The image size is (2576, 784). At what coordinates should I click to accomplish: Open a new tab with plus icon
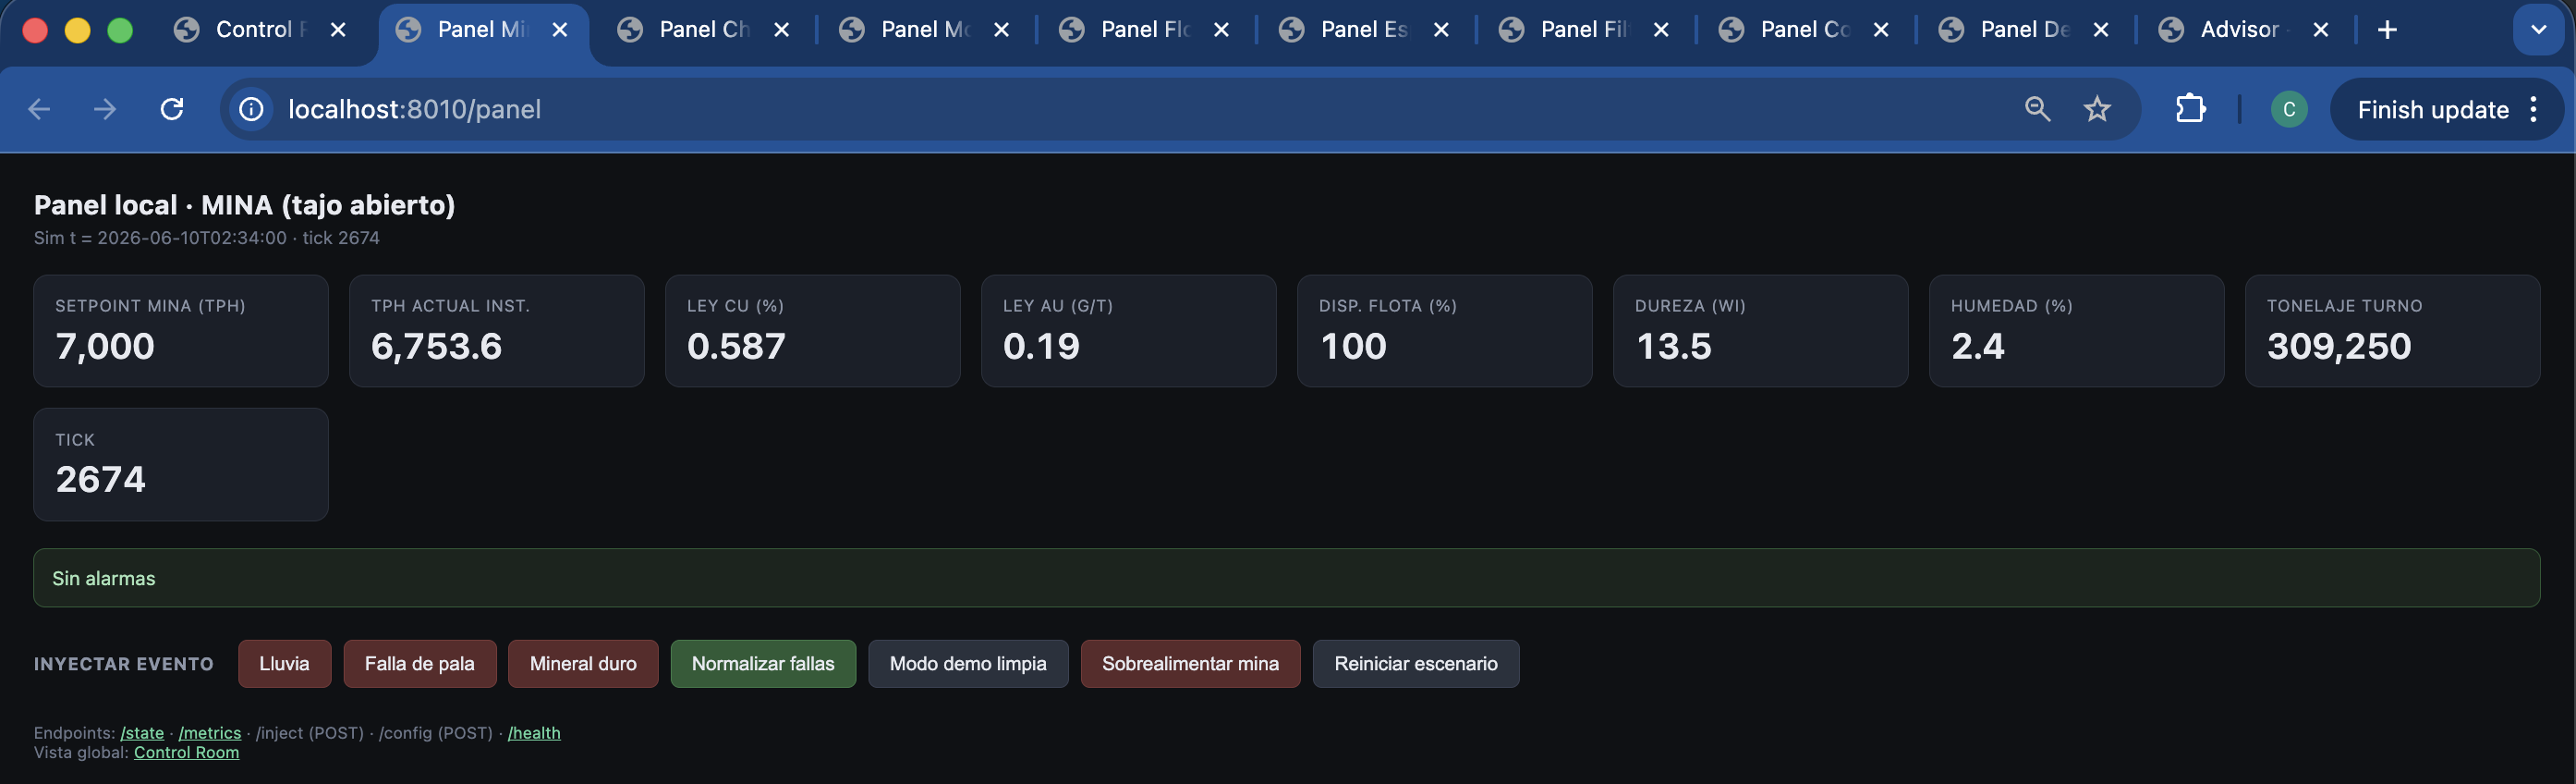[2387, 30]
